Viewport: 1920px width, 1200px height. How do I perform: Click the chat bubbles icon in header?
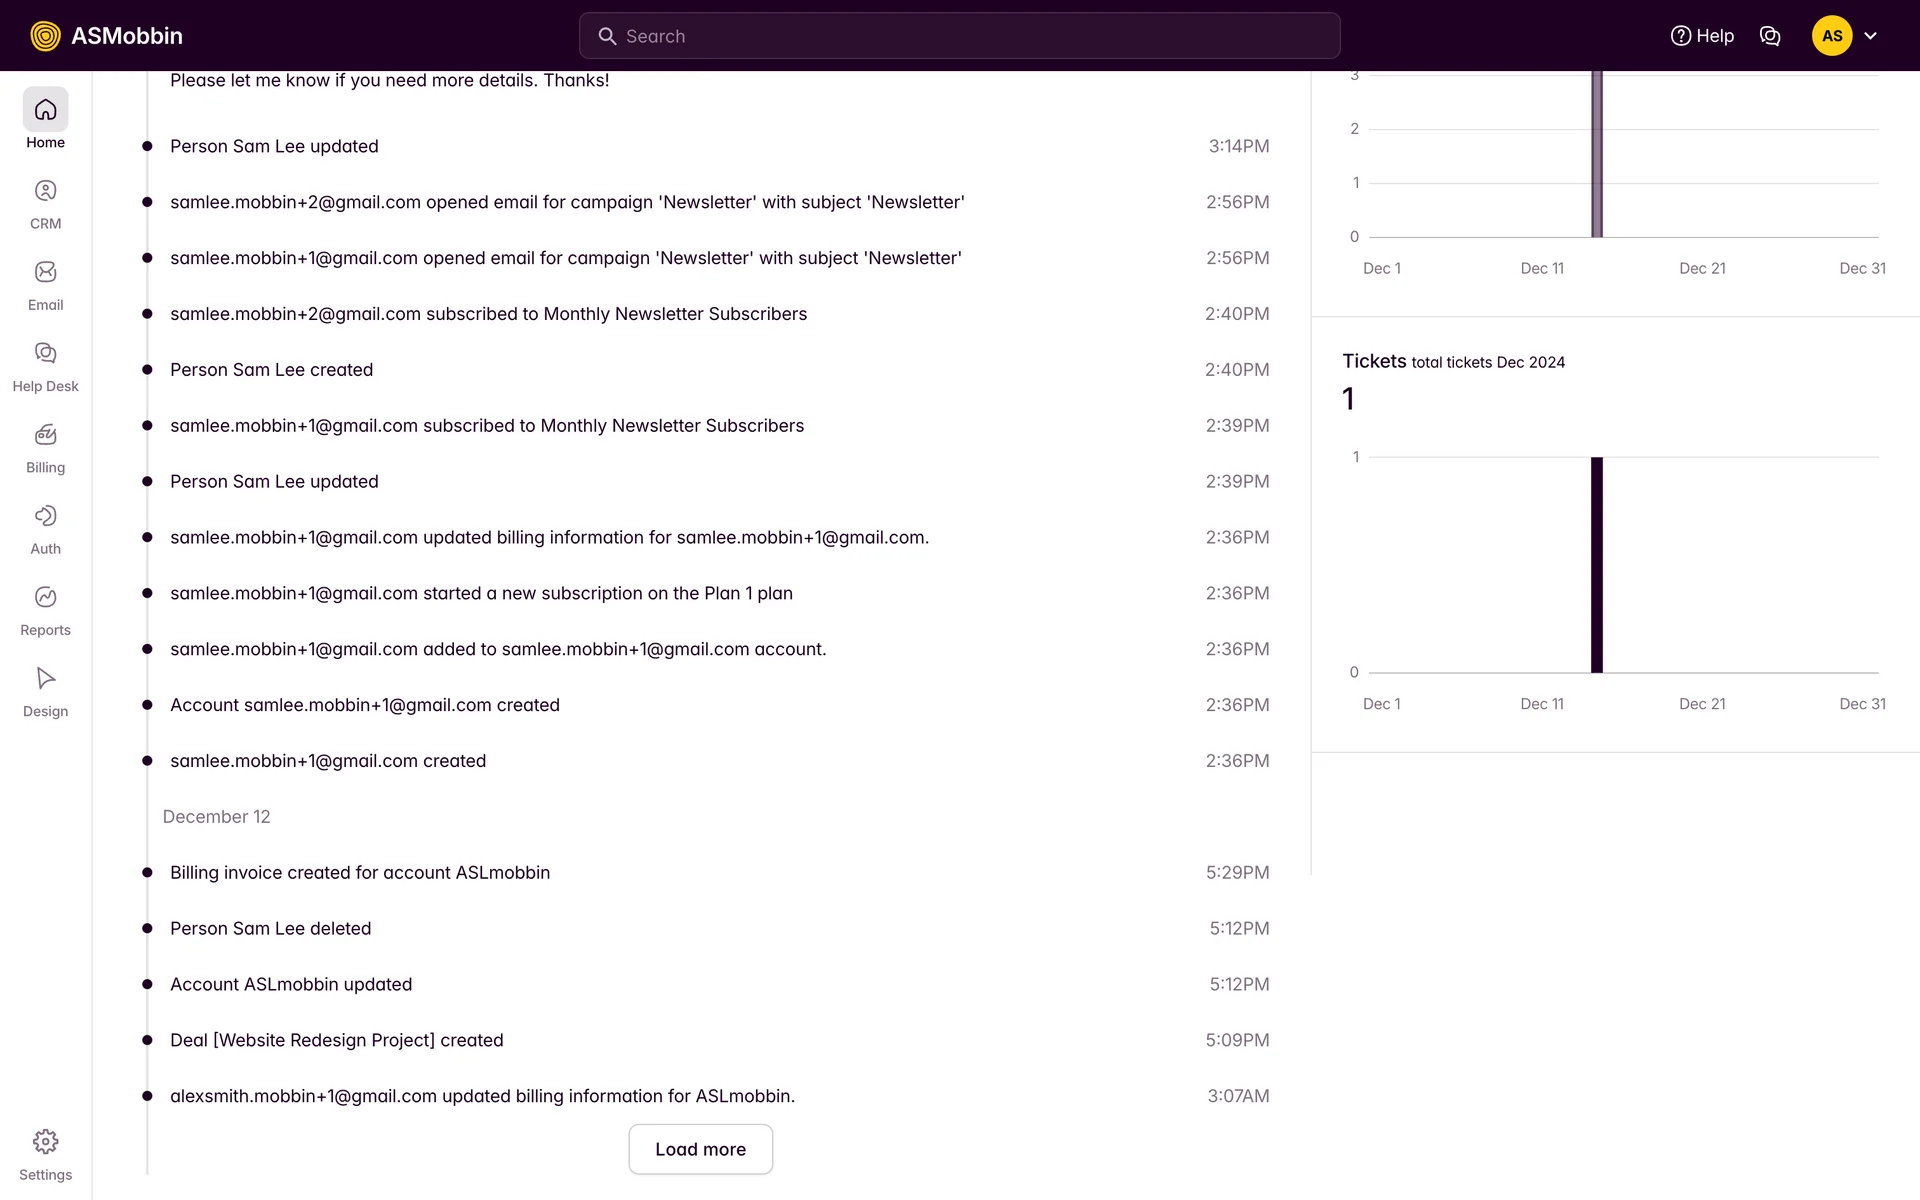[1770, 36]
